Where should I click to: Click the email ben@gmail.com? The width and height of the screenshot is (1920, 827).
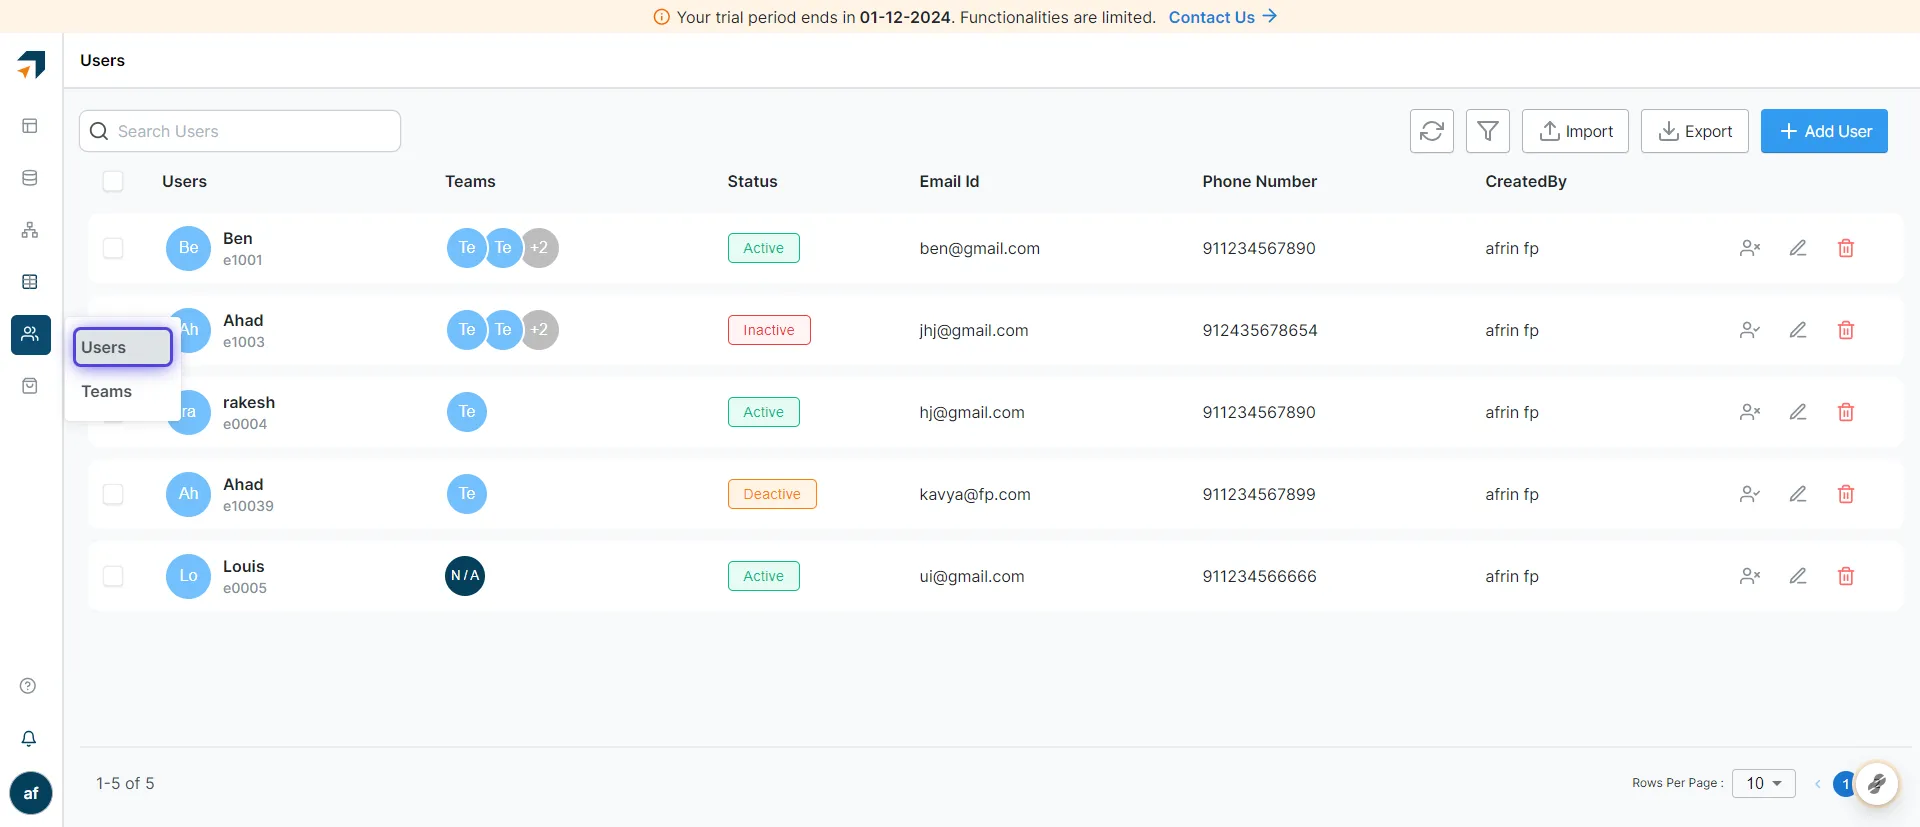(980, 248)
